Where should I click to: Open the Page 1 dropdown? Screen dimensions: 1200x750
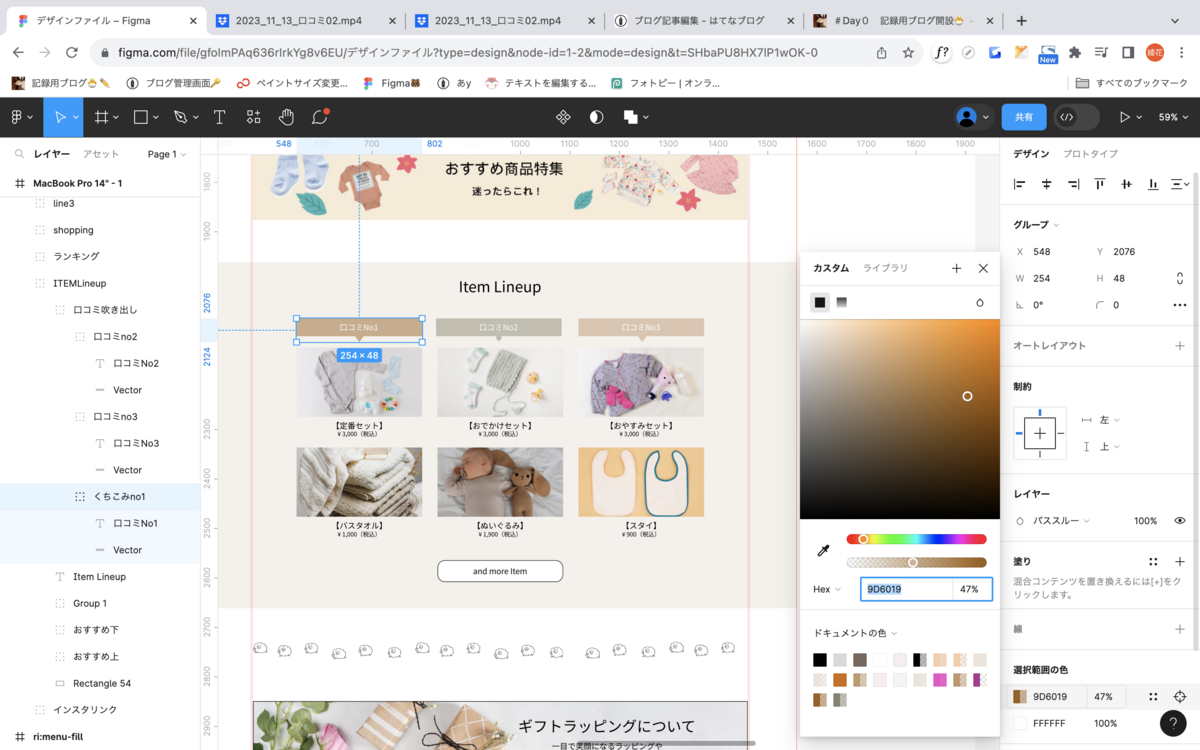tap(167, 154)
